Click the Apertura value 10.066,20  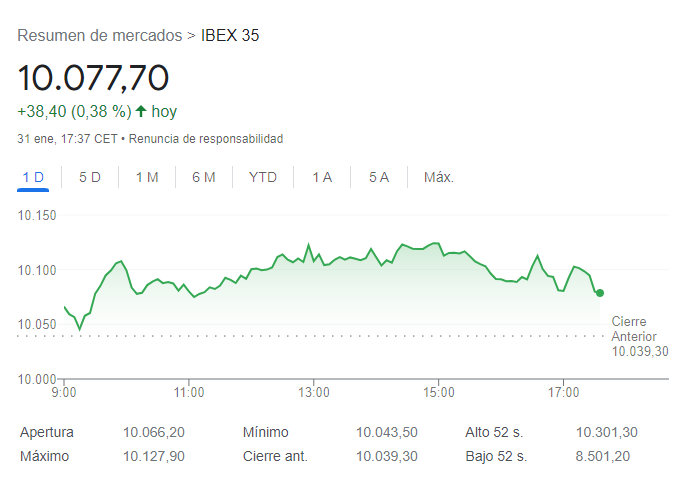click(x=154, y=432)
